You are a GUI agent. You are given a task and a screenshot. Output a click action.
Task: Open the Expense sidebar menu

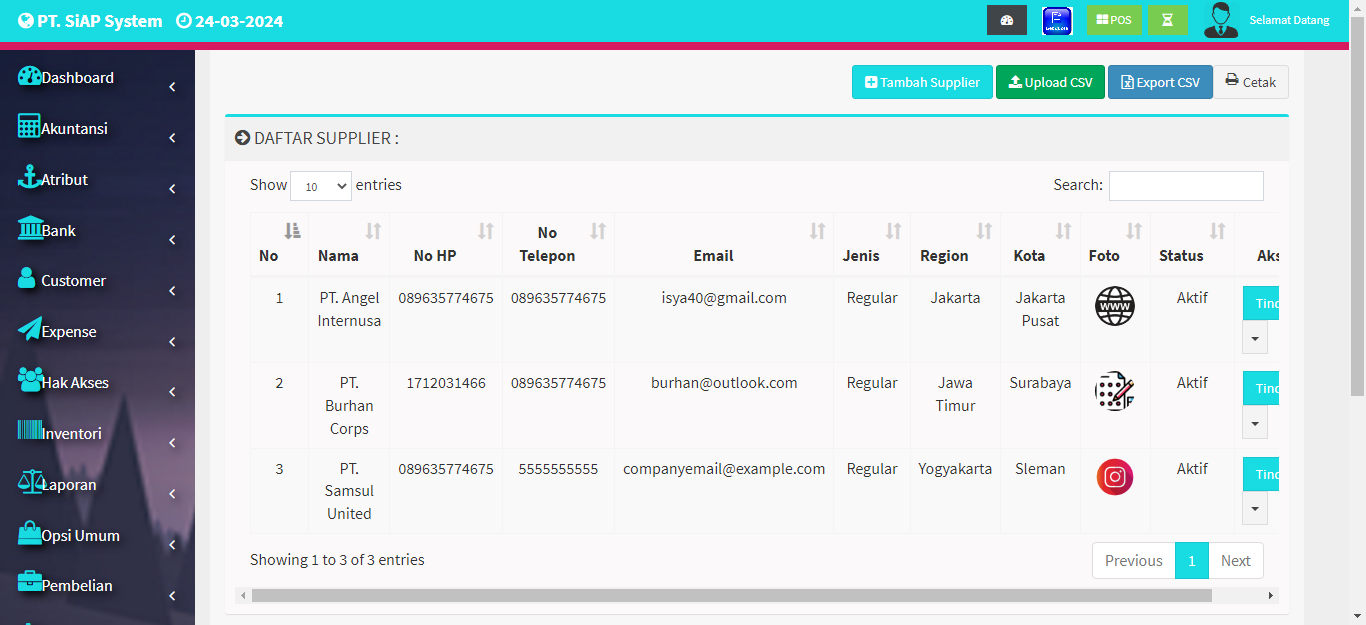coord(97,332)
